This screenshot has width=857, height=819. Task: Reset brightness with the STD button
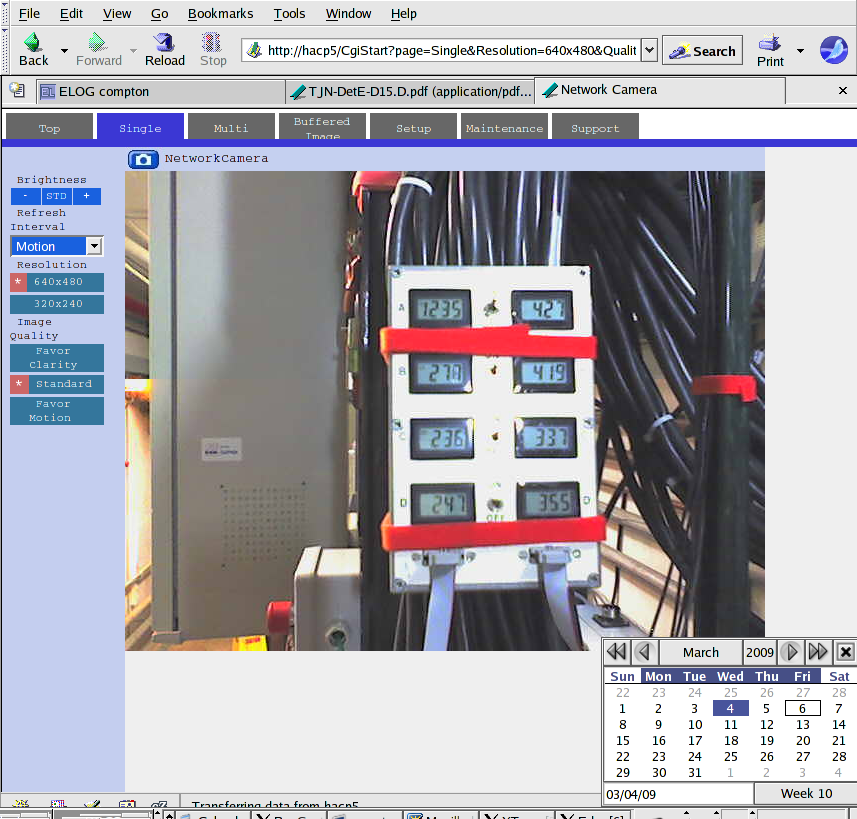[56, 196]
